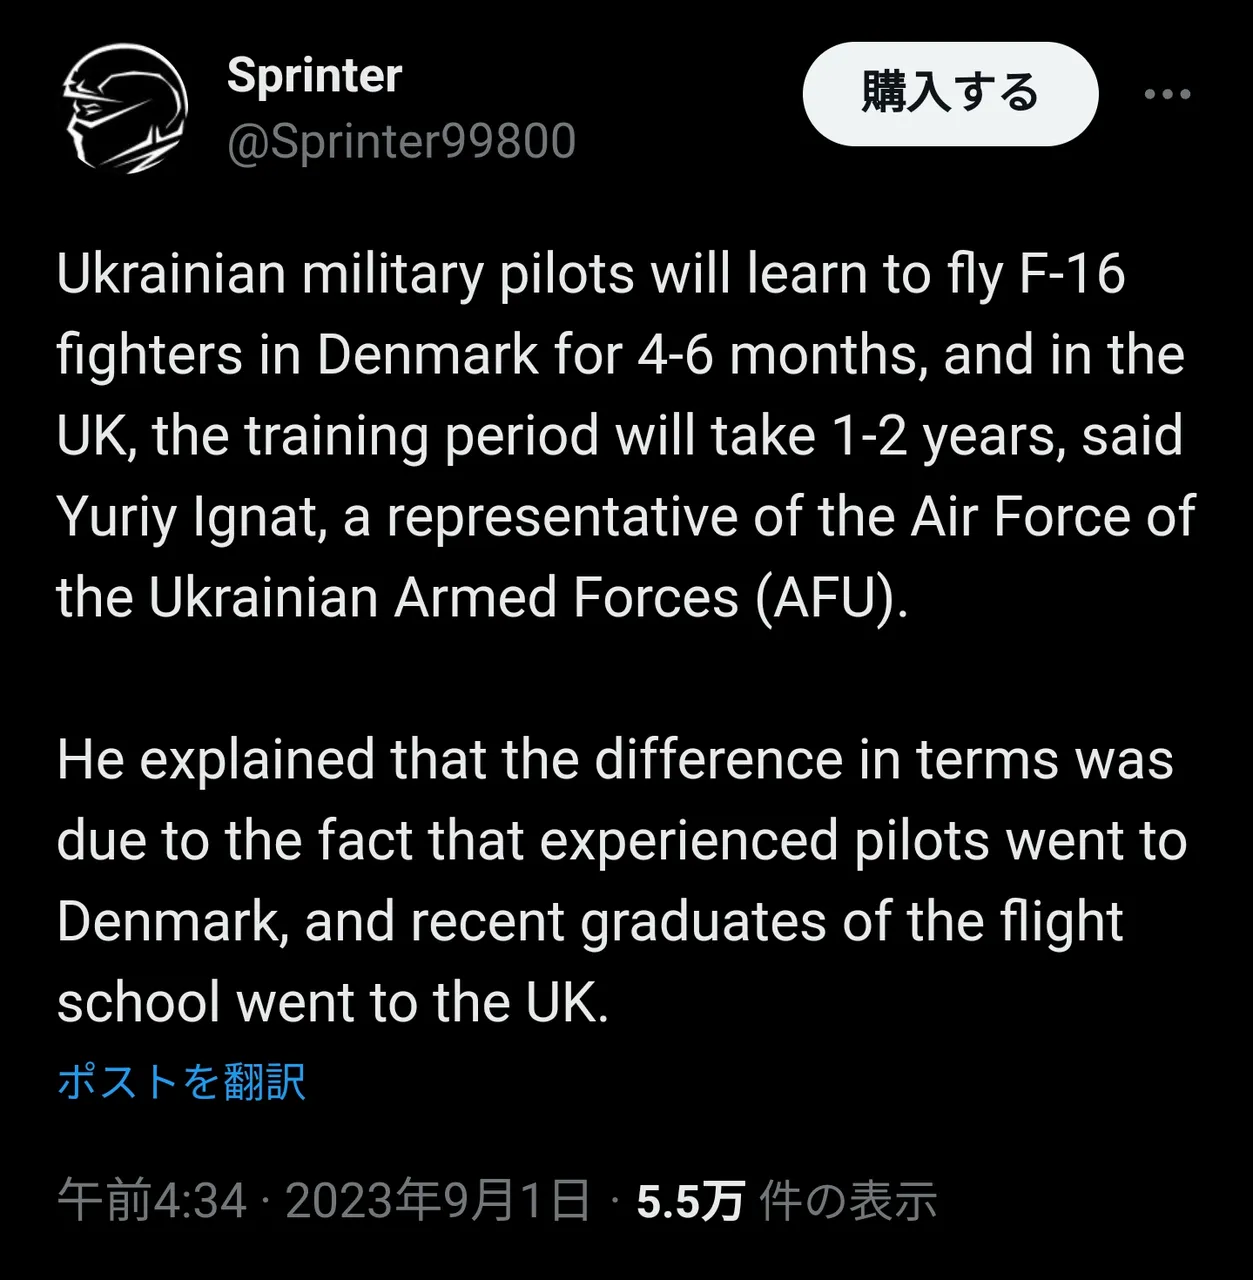Image resolution: width=1253 pixels, height=1280 pixels.
Task: Open the Sprinter display name profile
Action: click(x=314, y=75)
